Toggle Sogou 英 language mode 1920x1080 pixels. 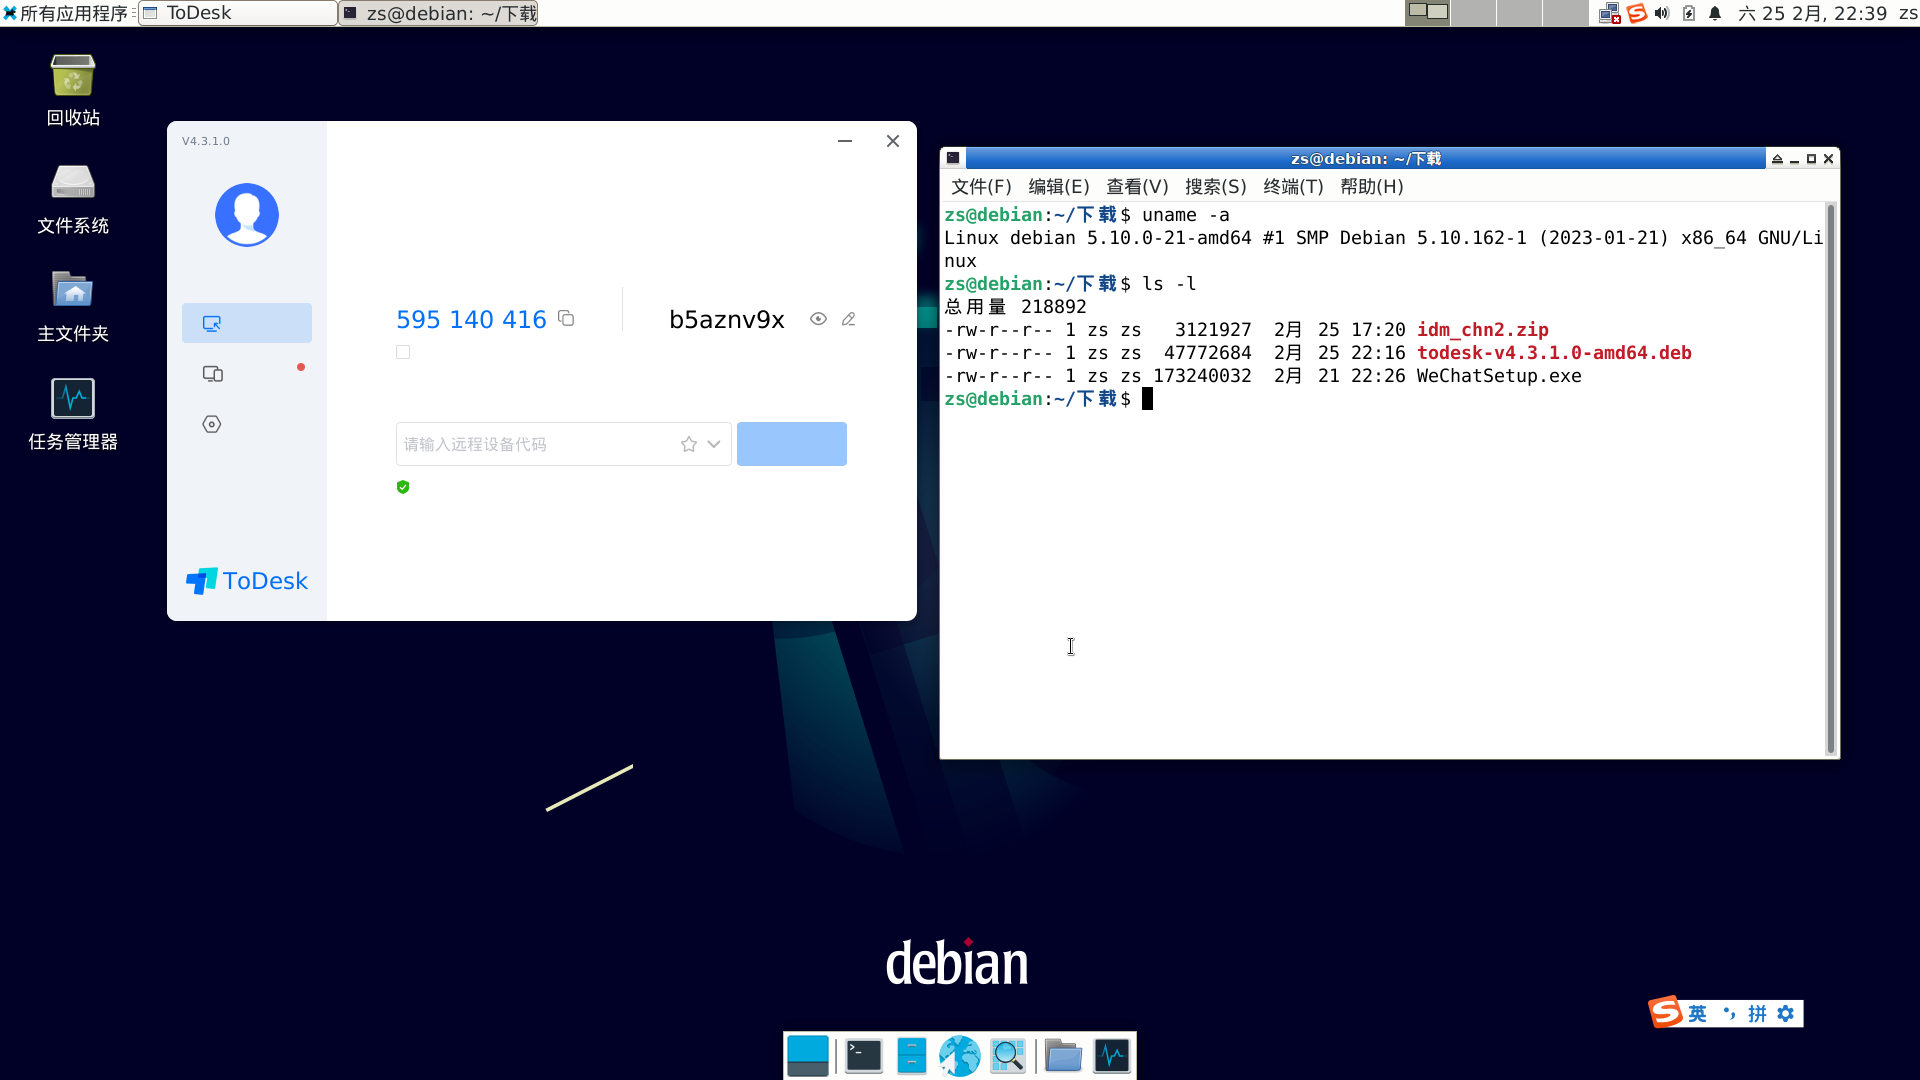1697,1014
